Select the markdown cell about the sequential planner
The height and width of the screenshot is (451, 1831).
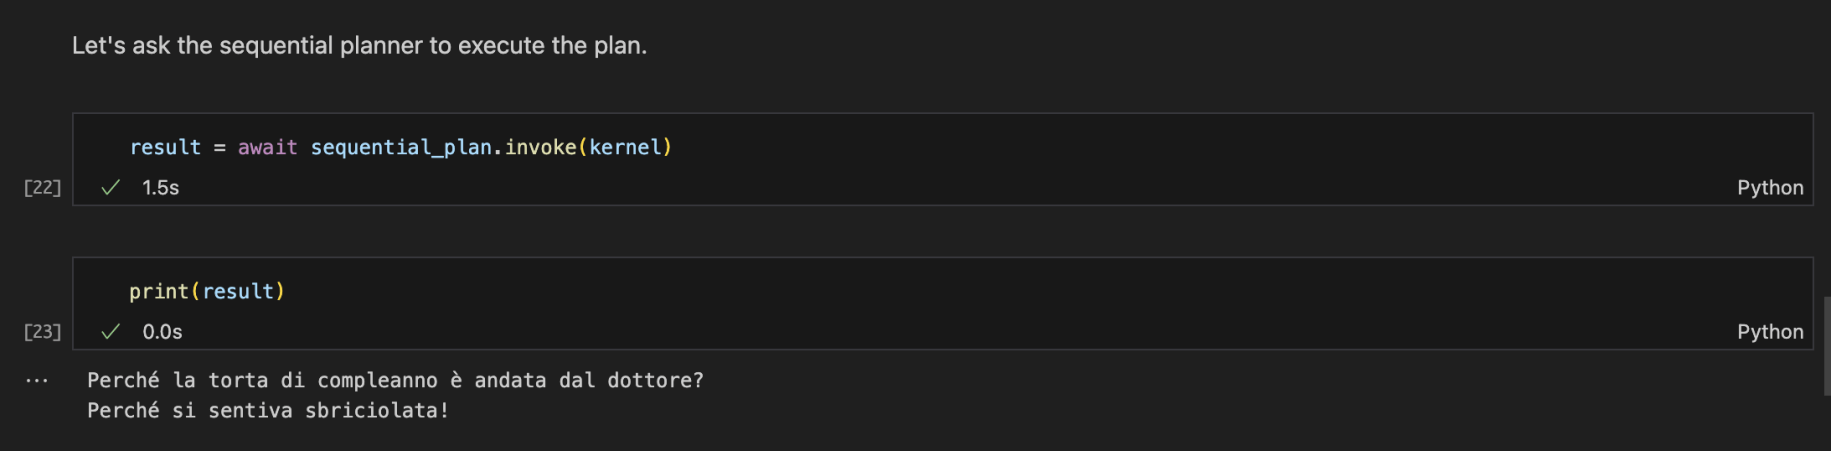coord(359,46)
